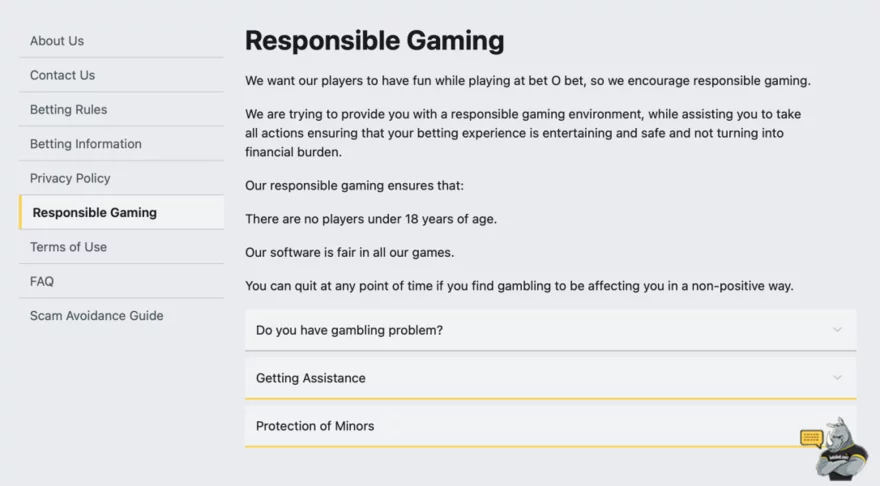Viewport: 880px width, 486px height.
Task: Open the Scam Avoidance Guide
Action: [96, 316]
